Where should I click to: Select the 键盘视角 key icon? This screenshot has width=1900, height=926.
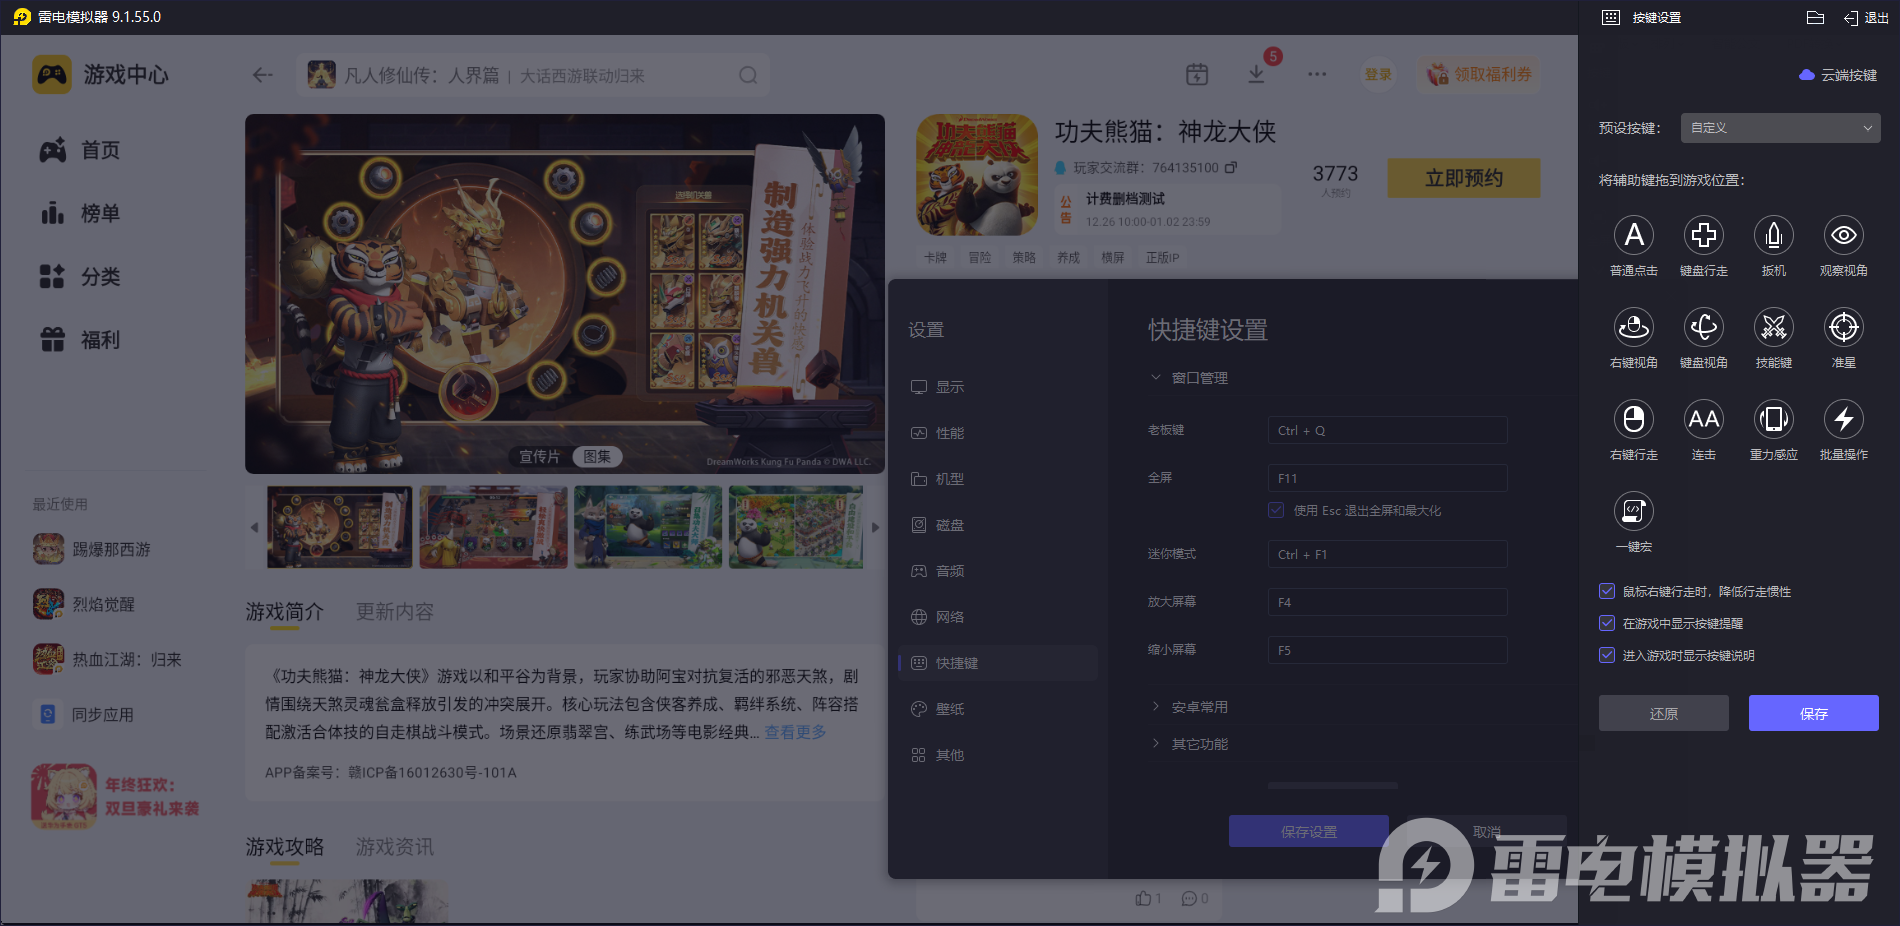click(x=1704, y=327)
